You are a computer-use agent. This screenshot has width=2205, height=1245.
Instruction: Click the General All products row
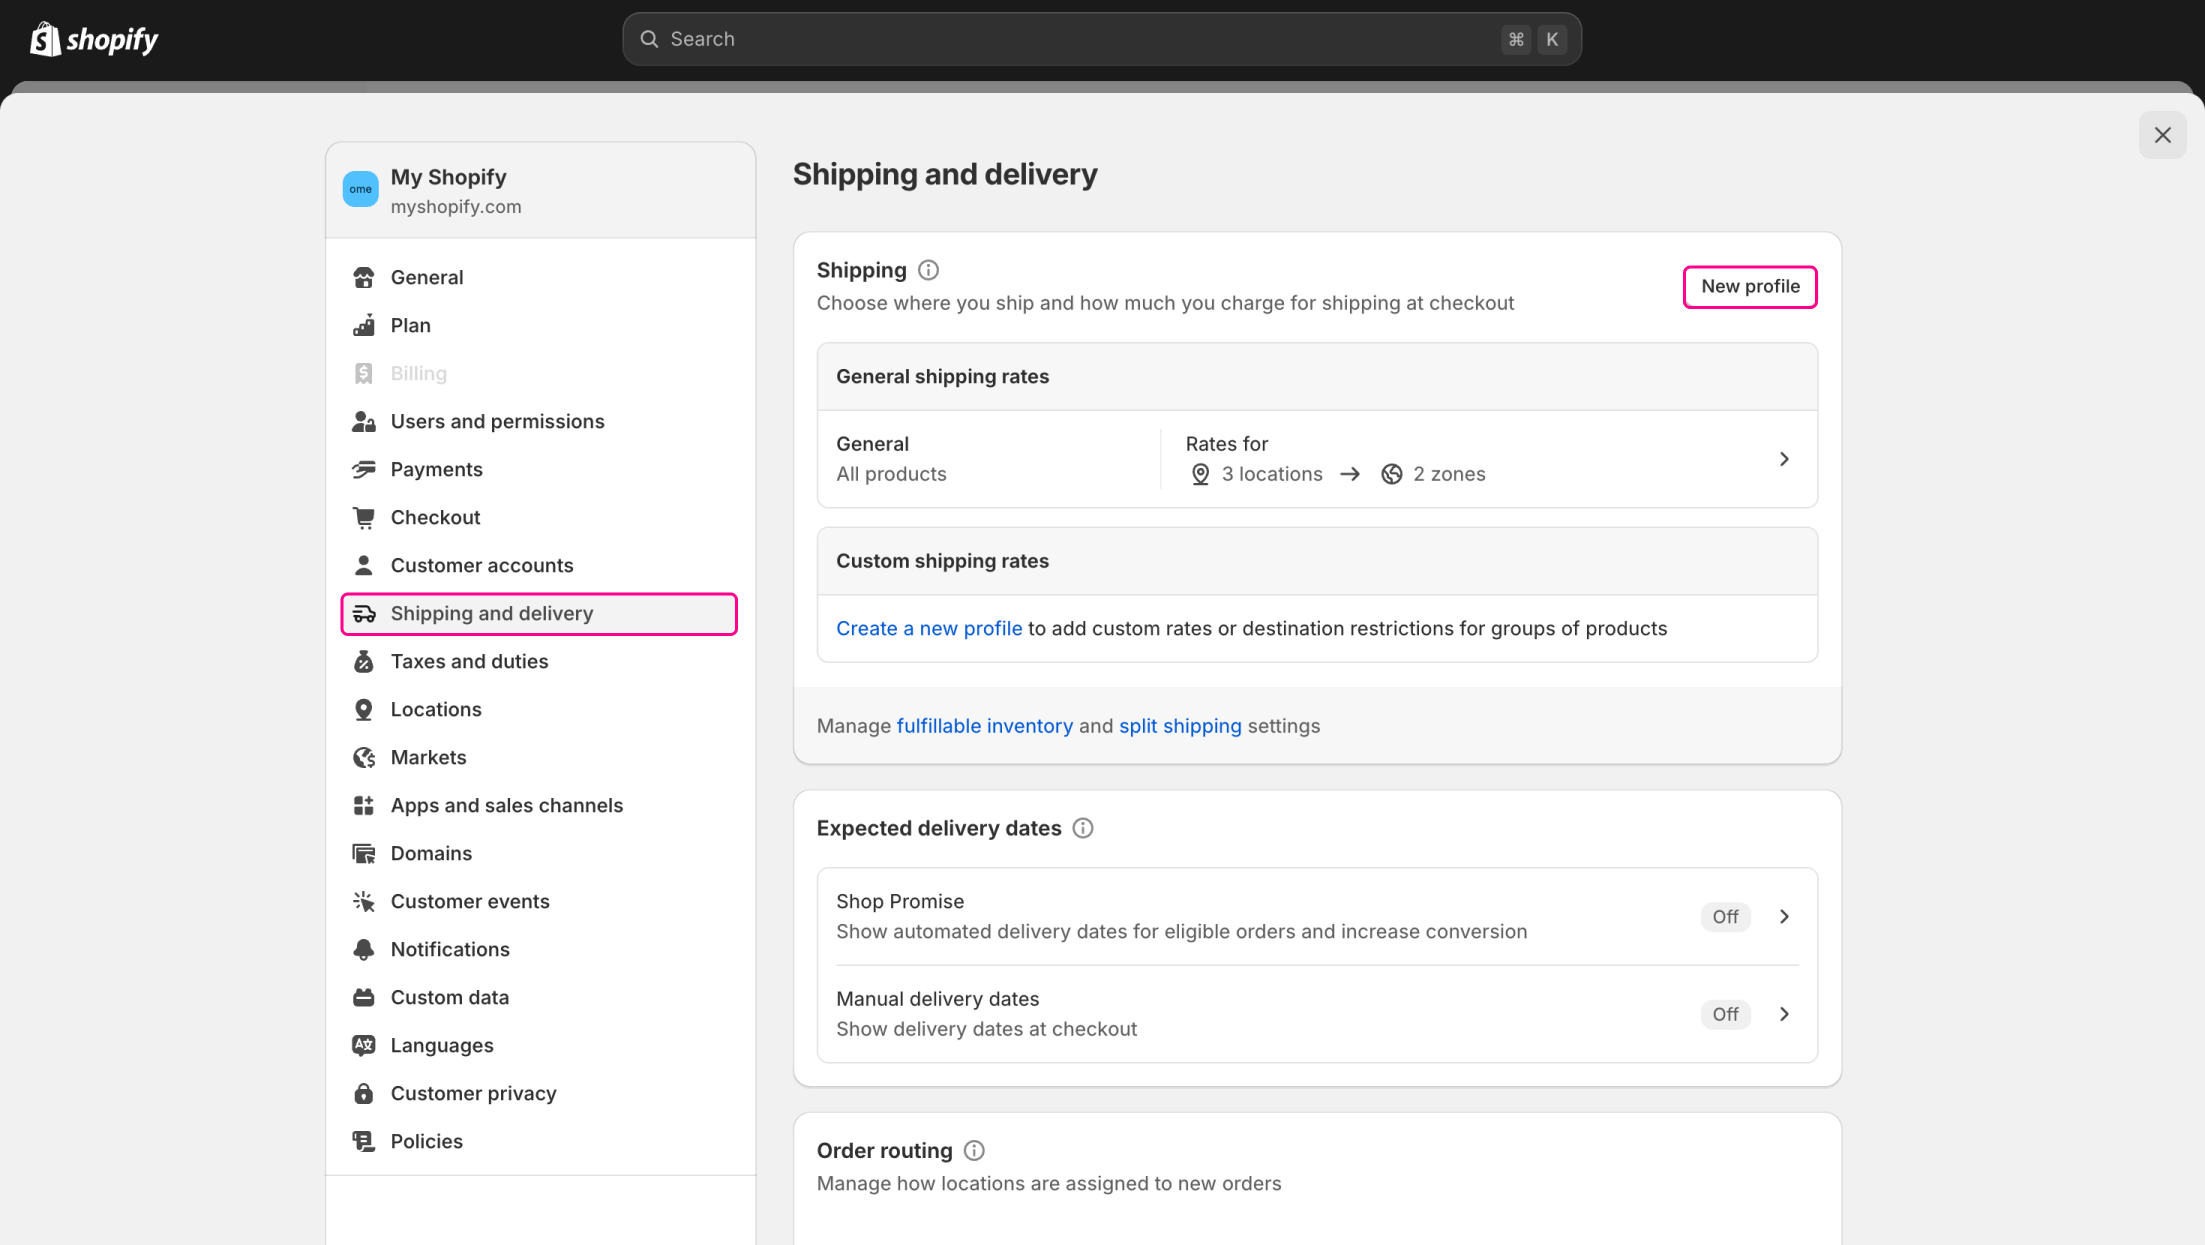(1317, 459)
